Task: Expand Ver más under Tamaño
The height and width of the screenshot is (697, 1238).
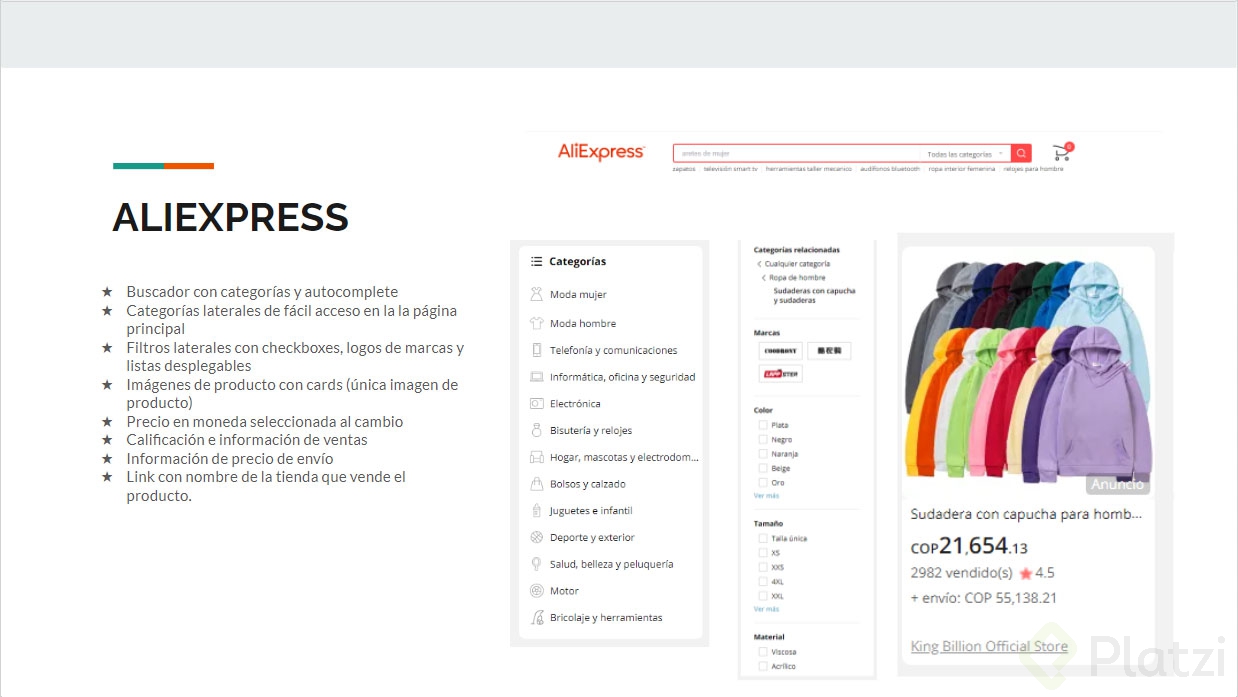Action: pyautogui.click(x=766, y=609)
